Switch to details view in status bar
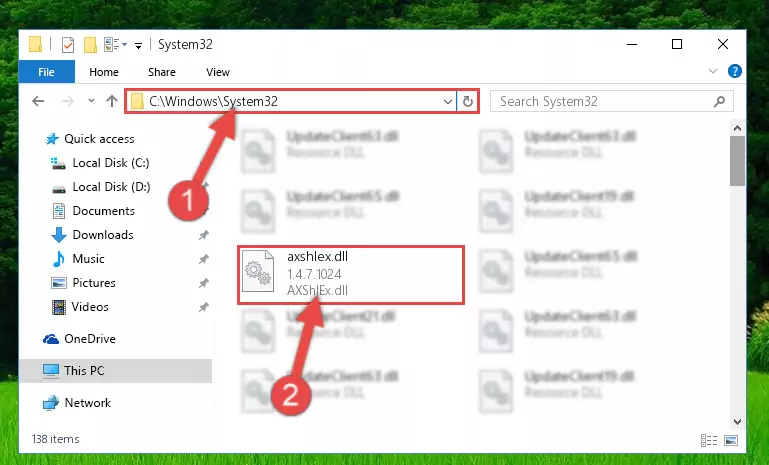This screenshot has width=769, height=465. pos(709,440)
